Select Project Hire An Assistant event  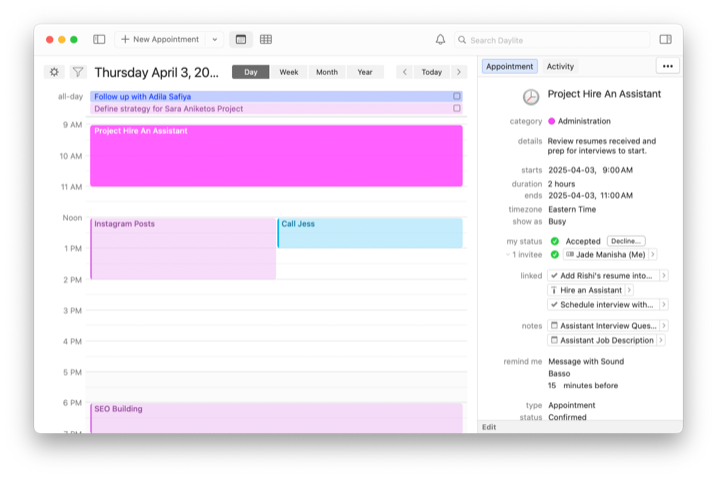(276, 156)
